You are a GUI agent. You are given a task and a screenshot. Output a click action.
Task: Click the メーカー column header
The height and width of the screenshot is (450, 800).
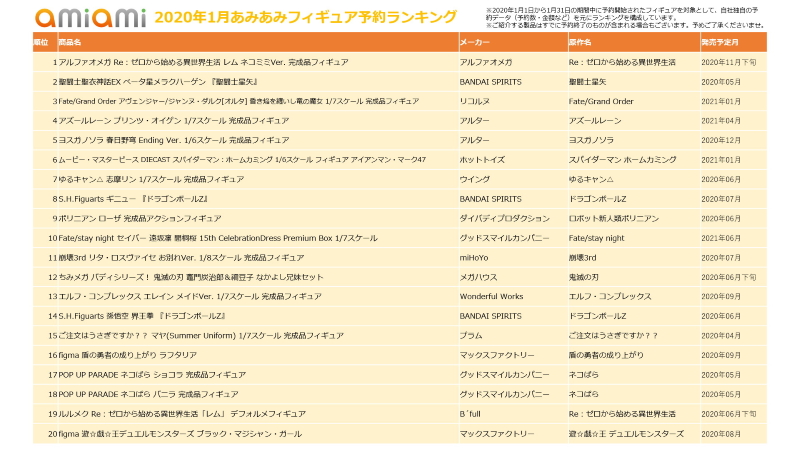click(474, 43)
